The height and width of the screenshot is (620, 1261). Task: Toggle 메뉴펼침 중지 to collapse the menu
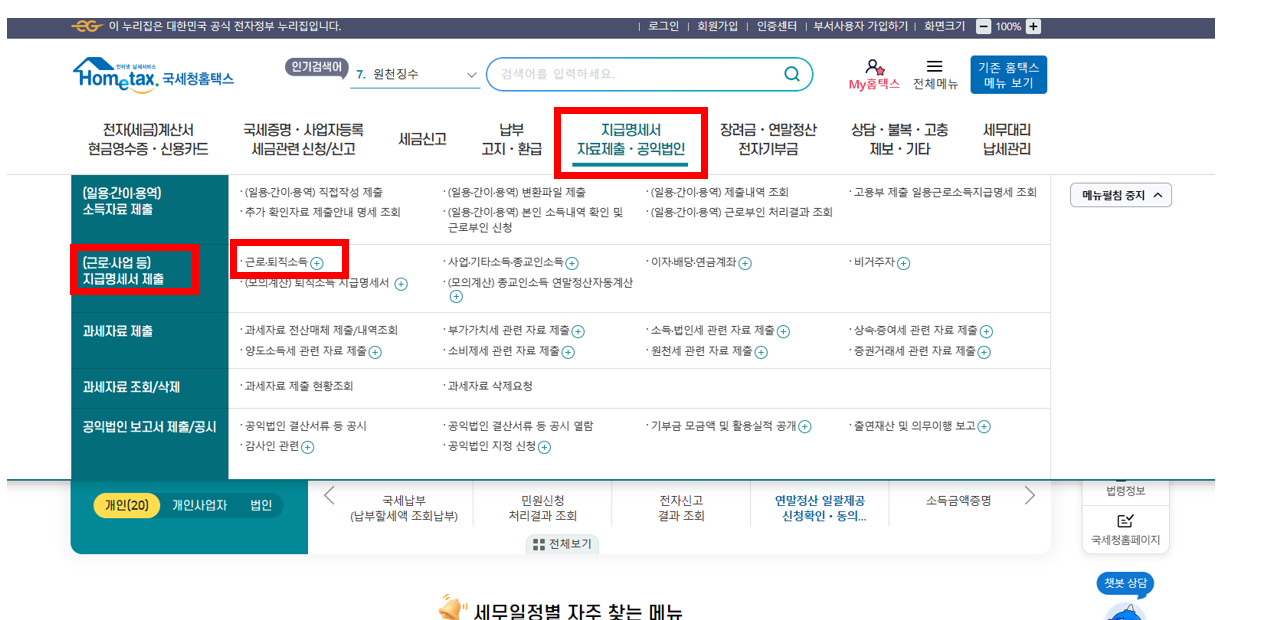click(1121, 195)
